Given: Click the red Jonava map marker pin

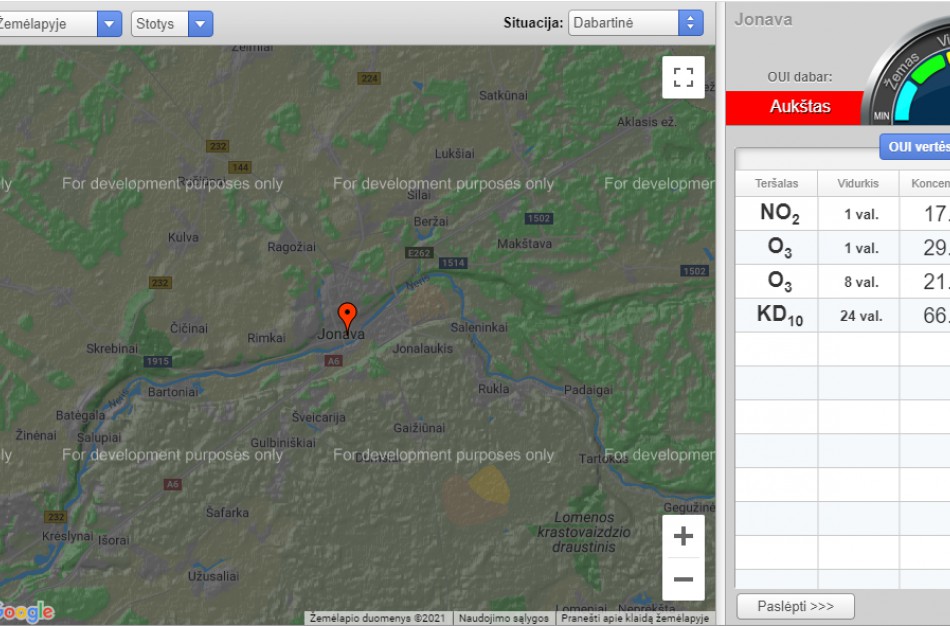Looking at the screenshot, I should [347, 316].
